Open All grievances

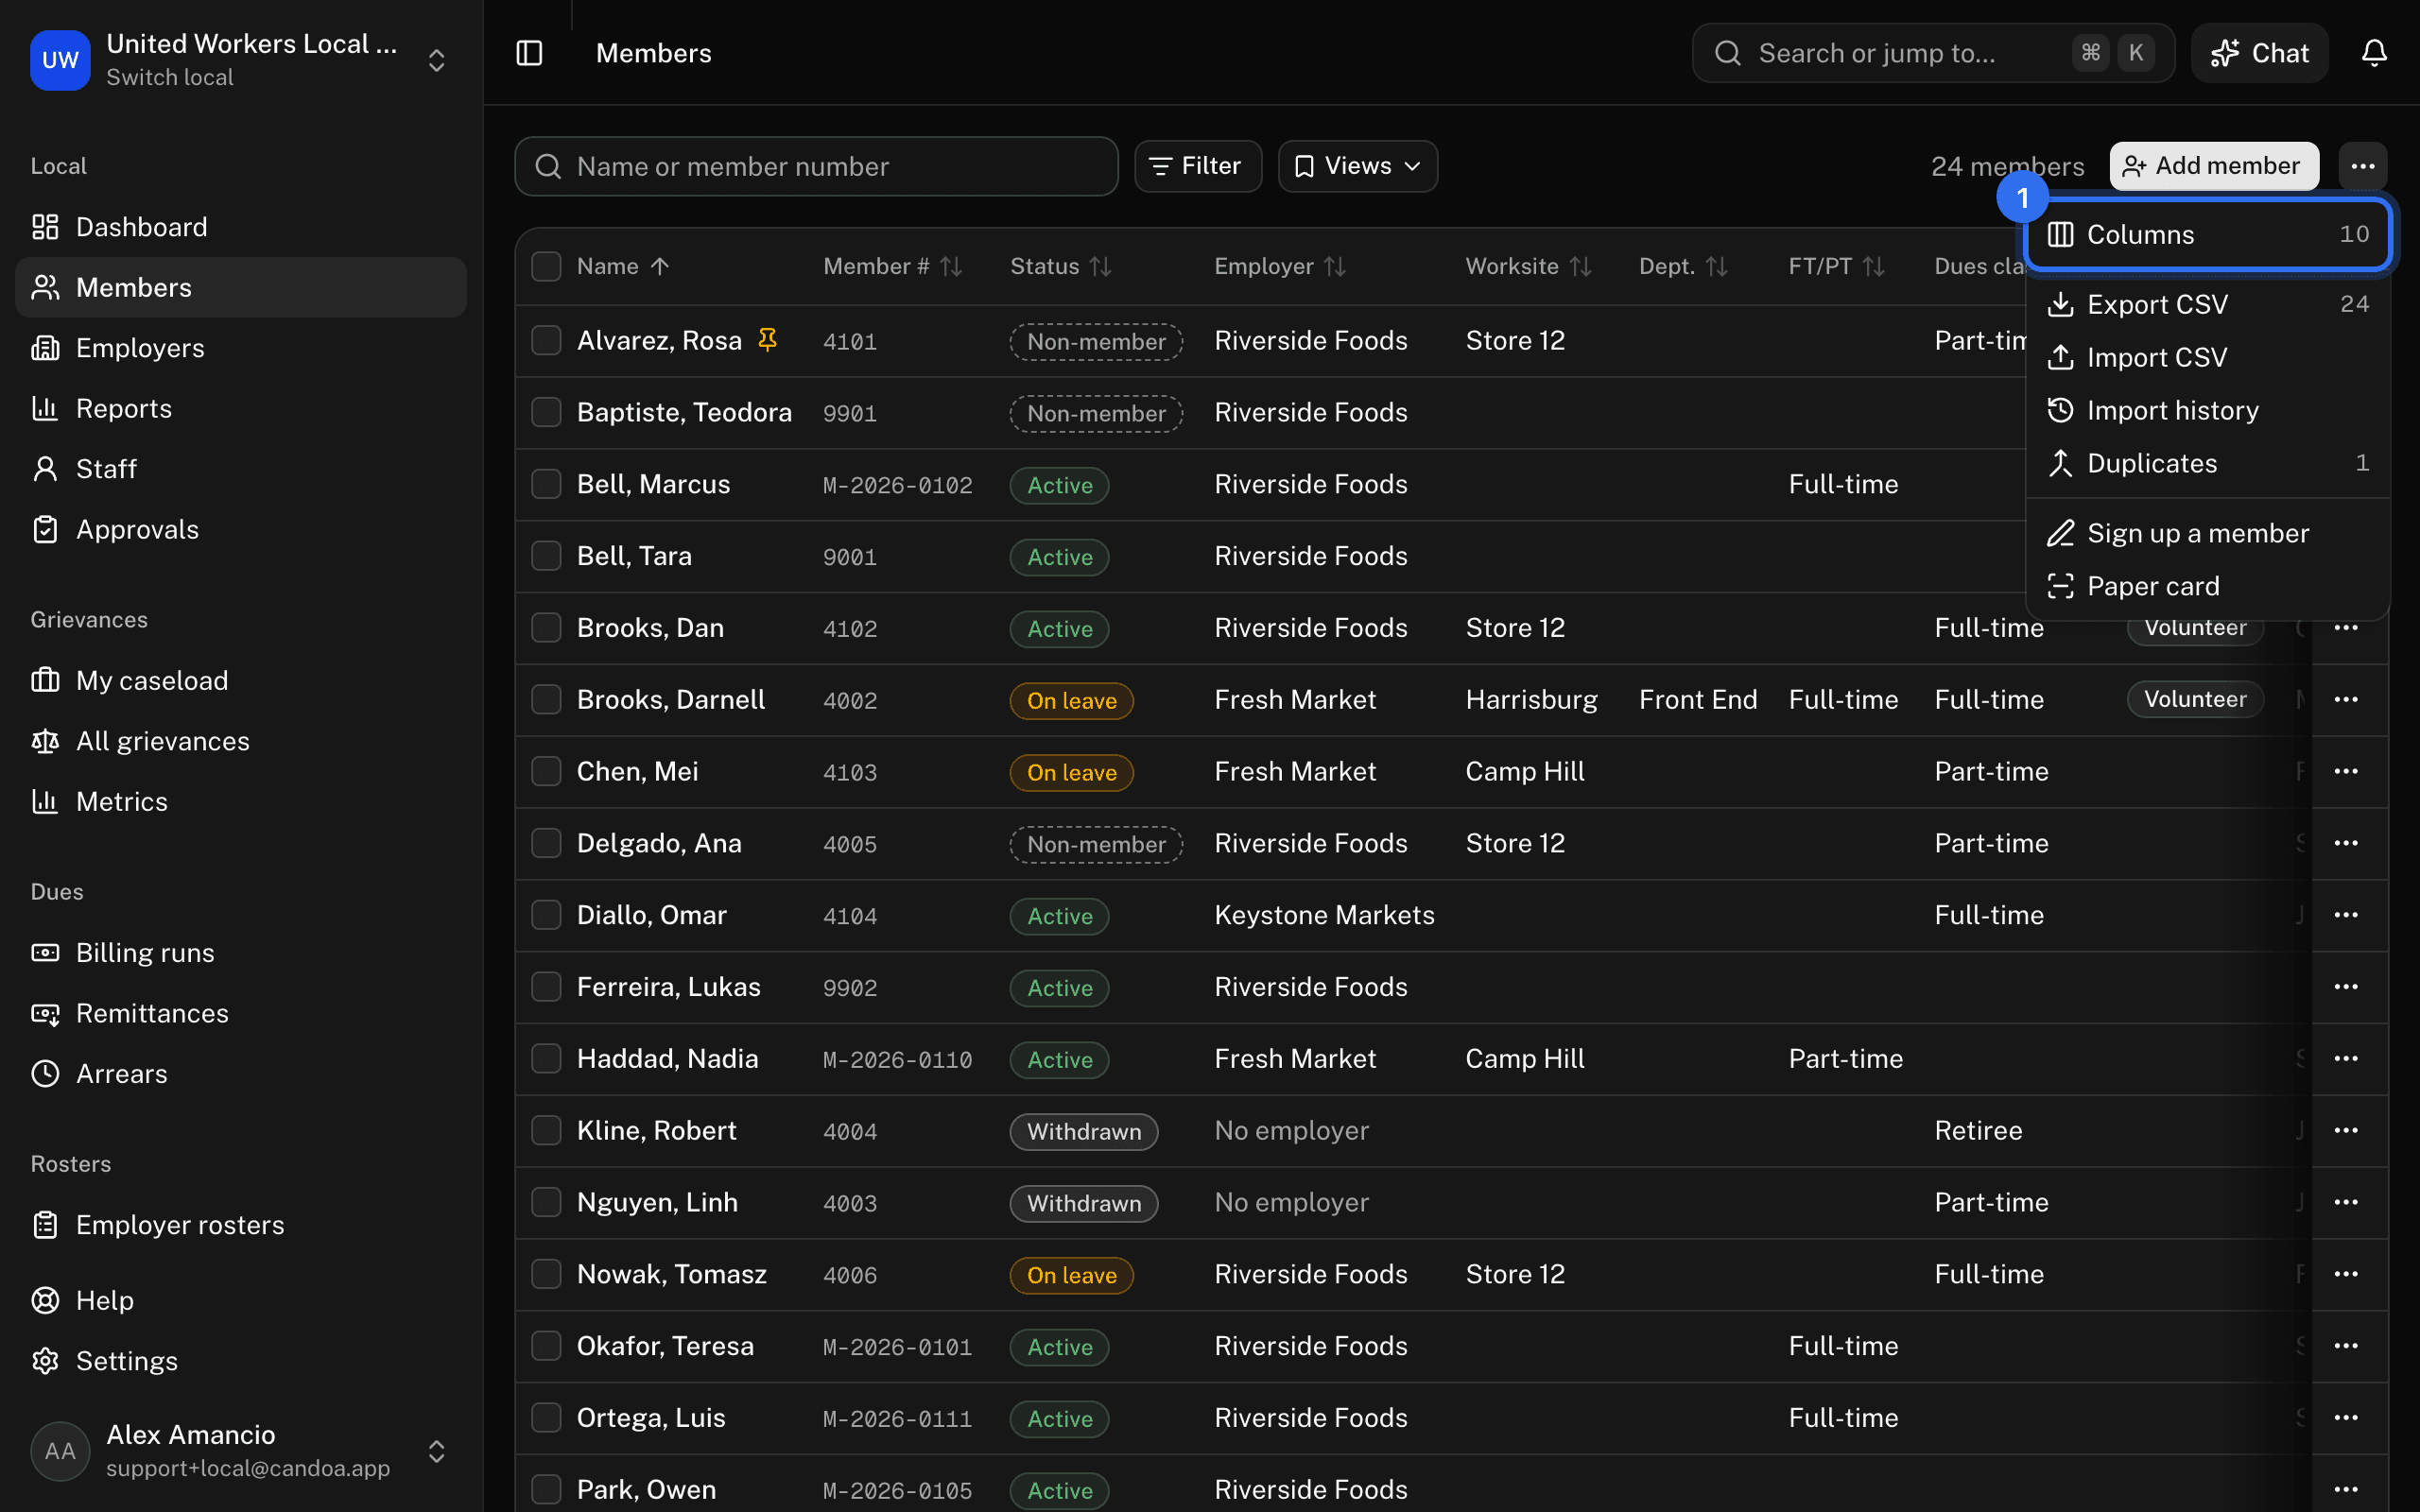241,741
